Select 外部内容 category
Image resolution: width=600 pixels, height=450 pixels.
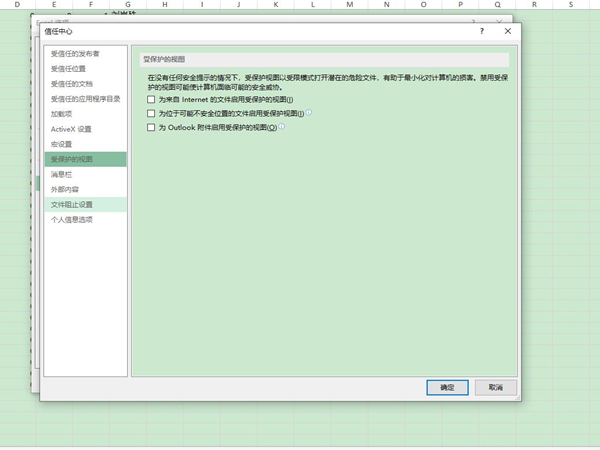pyautogui.click(x=85, y=189)
